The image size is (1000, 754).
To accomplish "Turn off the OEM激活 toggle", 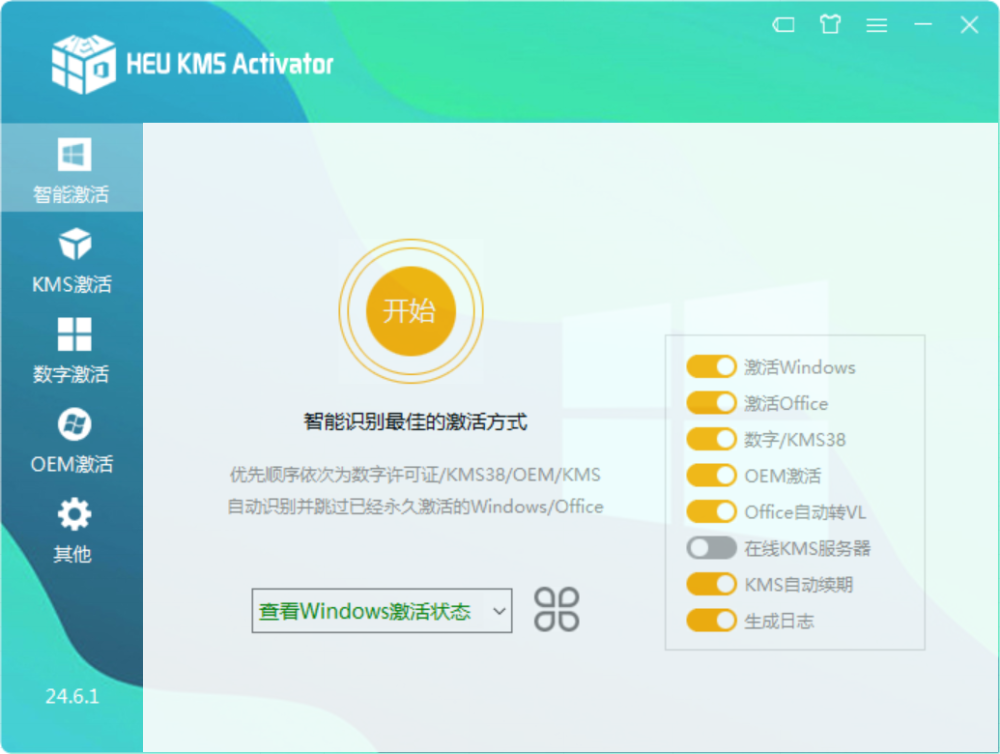I will point(712,475).
